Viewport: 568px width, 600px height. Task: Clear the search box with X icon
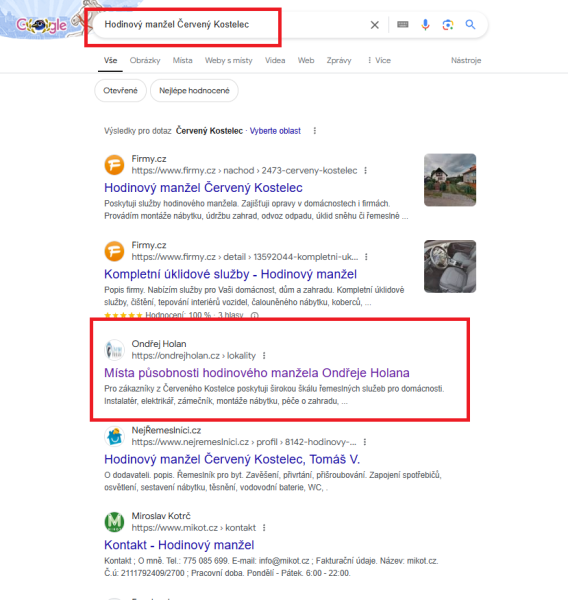375,25
